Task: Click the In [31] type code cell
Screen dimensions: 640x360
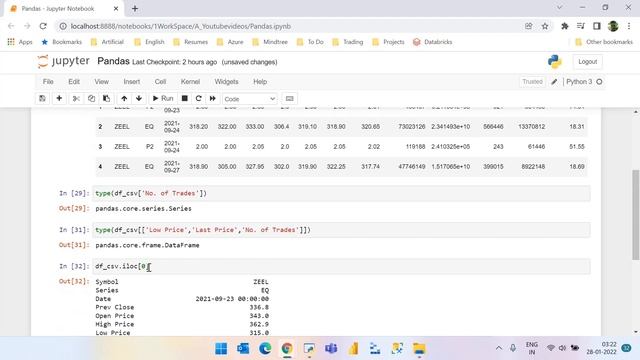Action: tap(341, 230)
